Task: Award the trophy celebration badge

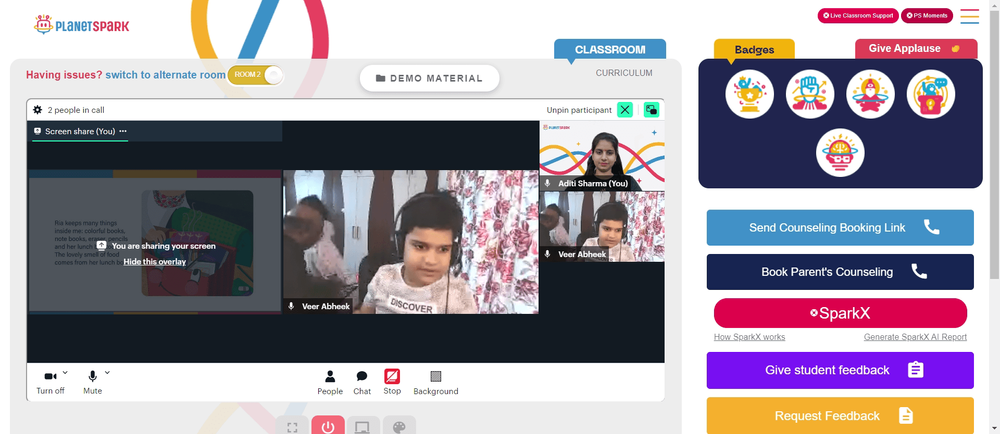Action: 749,94
